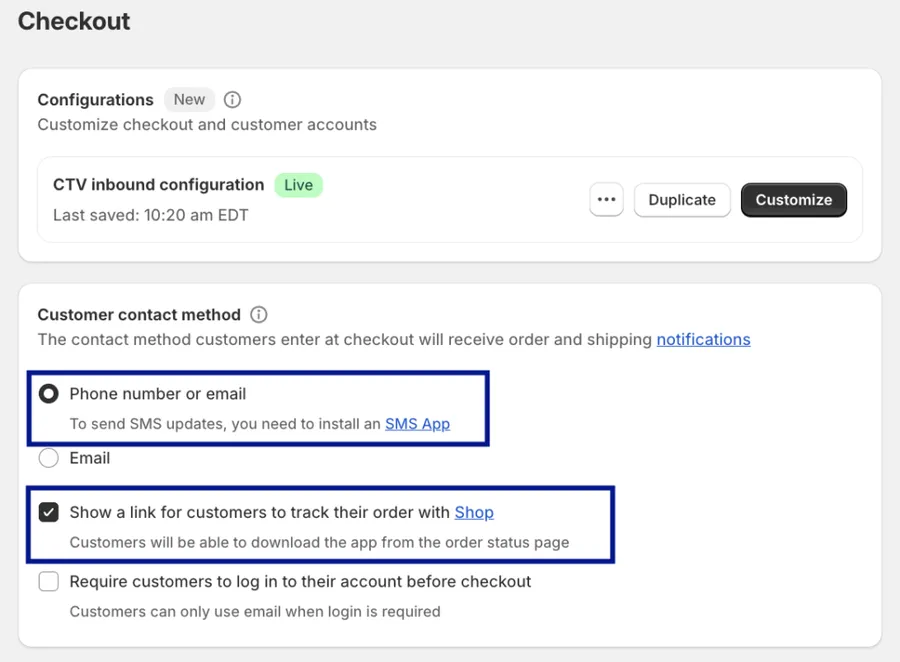Click the Duplicate button
The image size is (900, 662).
click(x=681, y=200)
